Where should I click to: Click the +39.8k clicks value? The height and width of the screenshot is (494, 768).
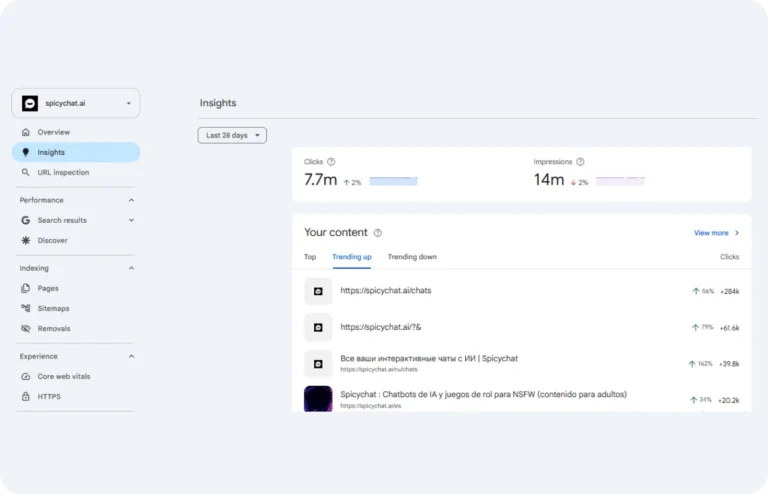pos(729,364)
